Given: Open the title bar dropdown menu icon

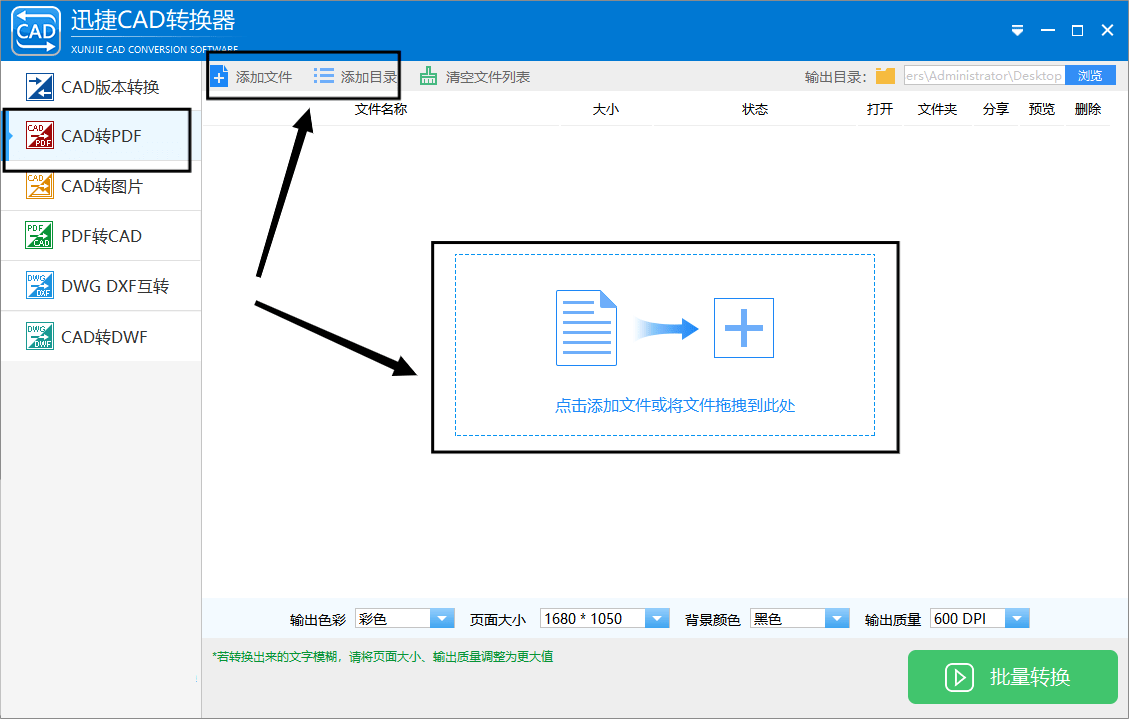Looking at the screenshot, I should (1017, 30).
